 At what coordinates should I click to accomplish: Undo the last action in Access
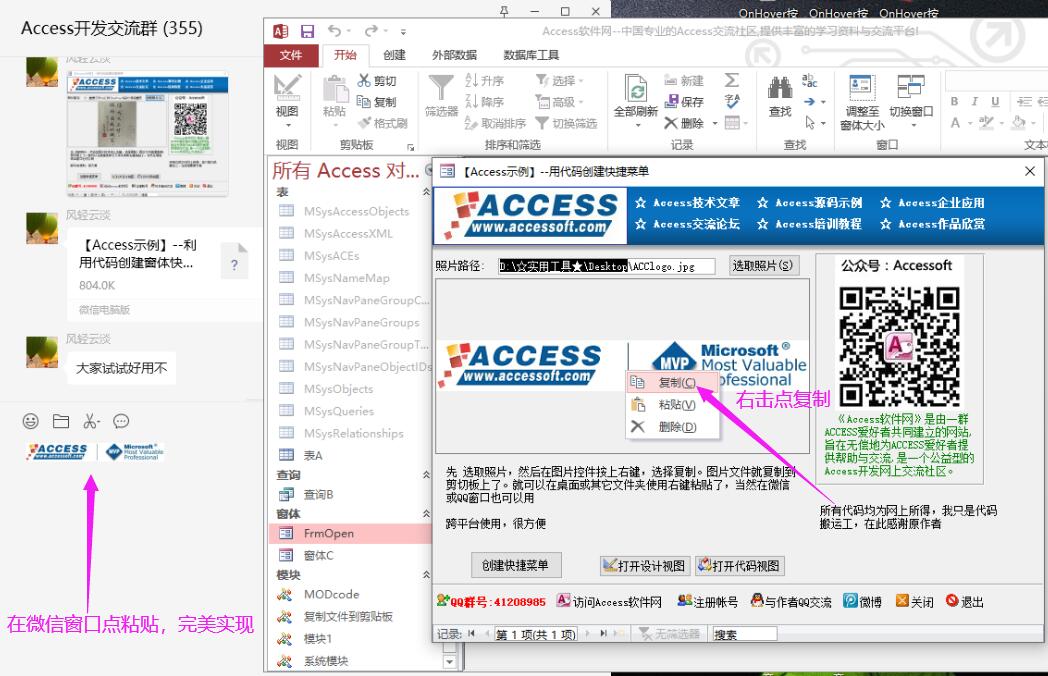(334, 31)
